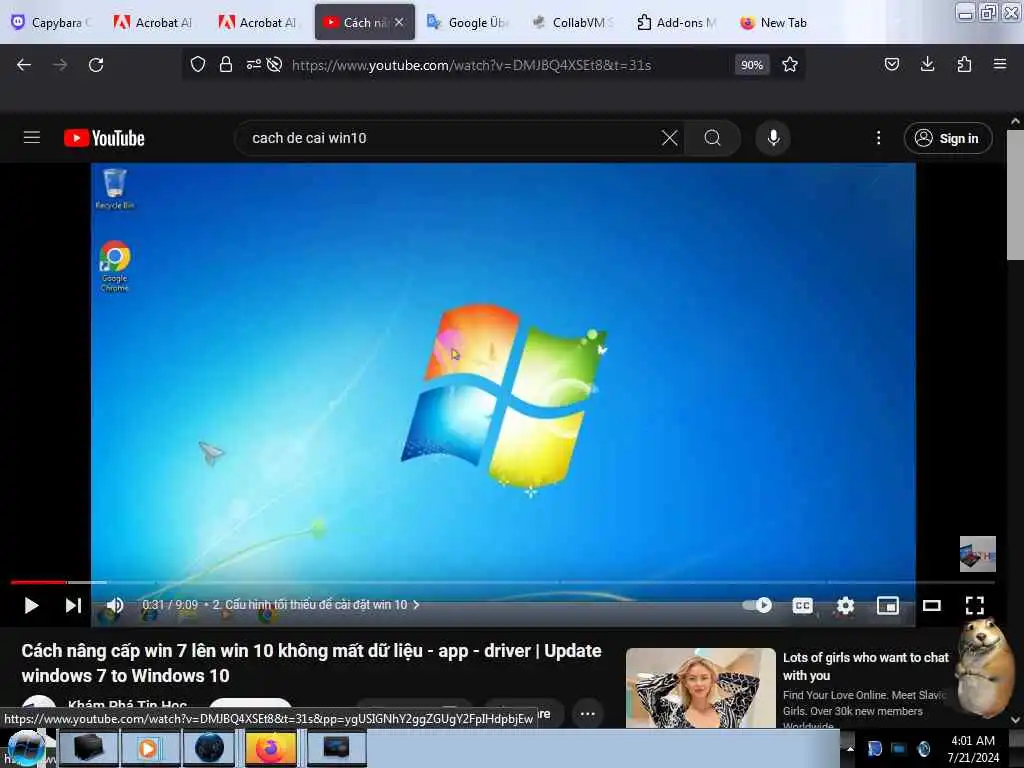Open the tracking protection shield icon
This screenshot has width=1024, height=768.
pos(198,64)
